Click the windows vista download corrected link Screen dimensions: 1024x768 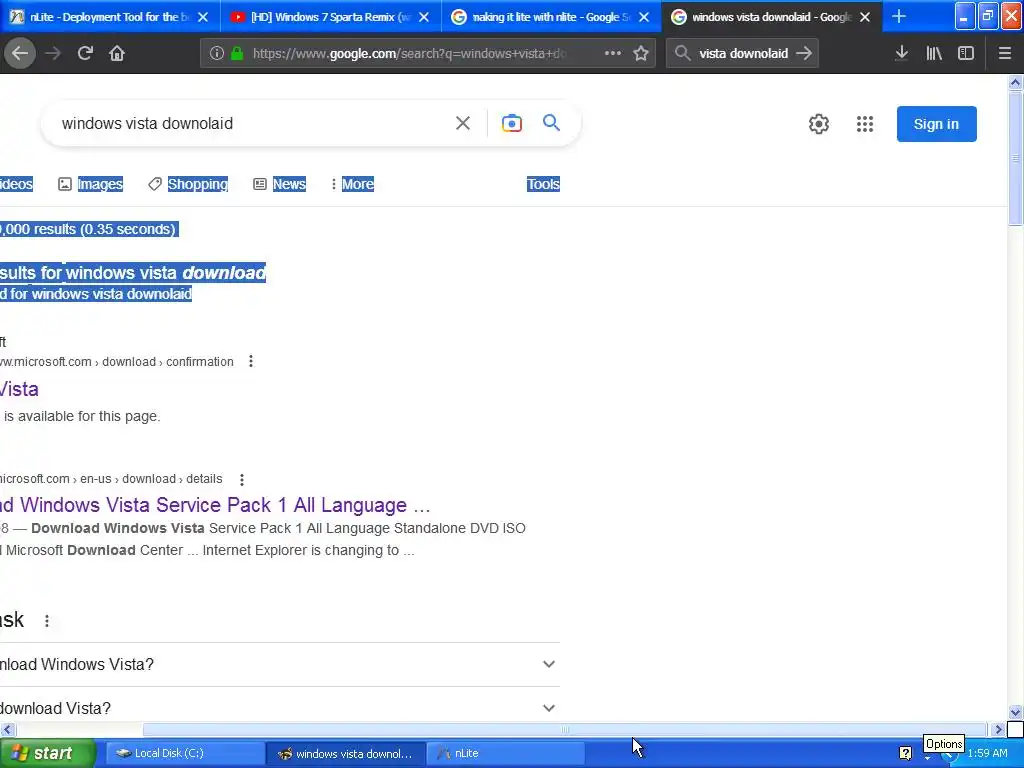pyautogui.click(x=166, y=272)
